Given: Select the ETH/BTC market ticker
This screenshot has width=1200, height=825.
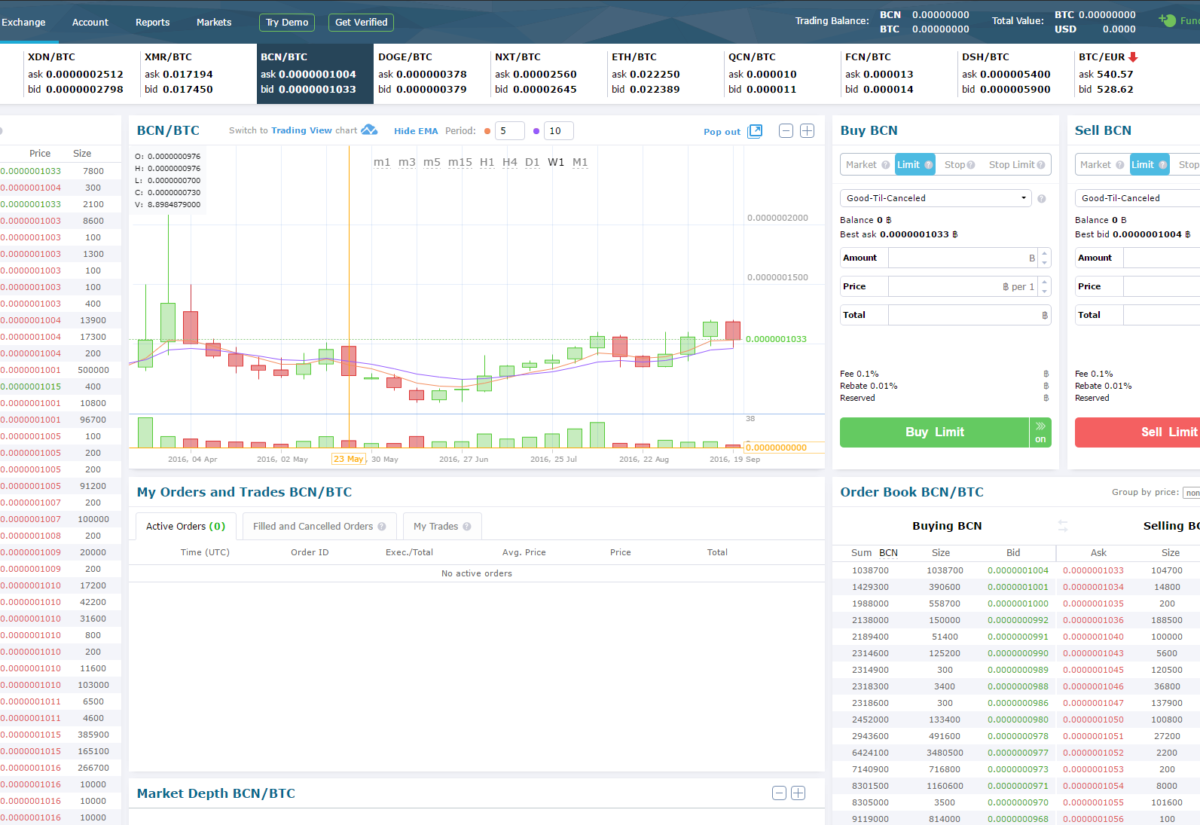Looking at the screenshot, I should (x=665, y=73).
